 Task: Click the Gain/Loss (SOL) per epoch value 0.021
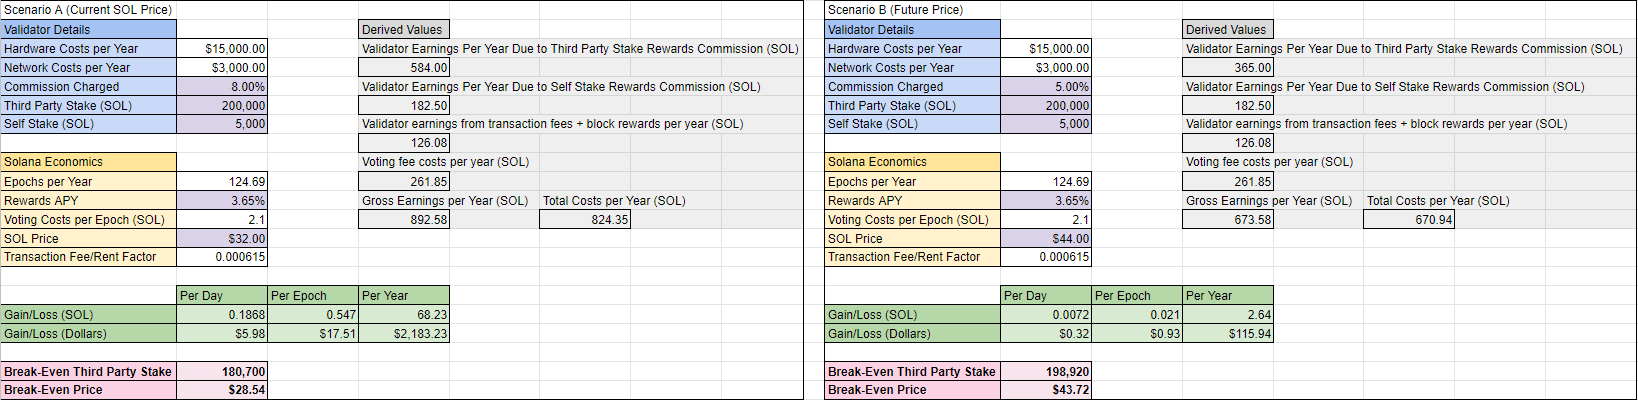pos(1137,315)
